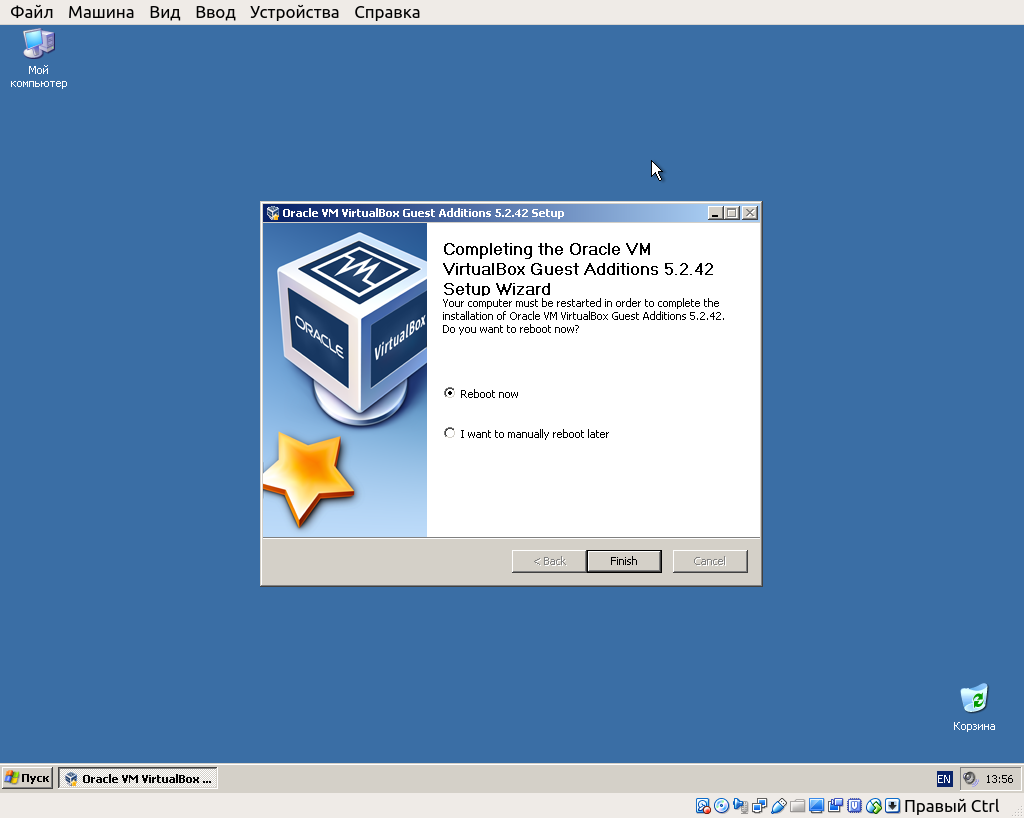This screenshot has height=818, width=1024.
Task: Open the Справка menu
Action: [x=387, y=12]
